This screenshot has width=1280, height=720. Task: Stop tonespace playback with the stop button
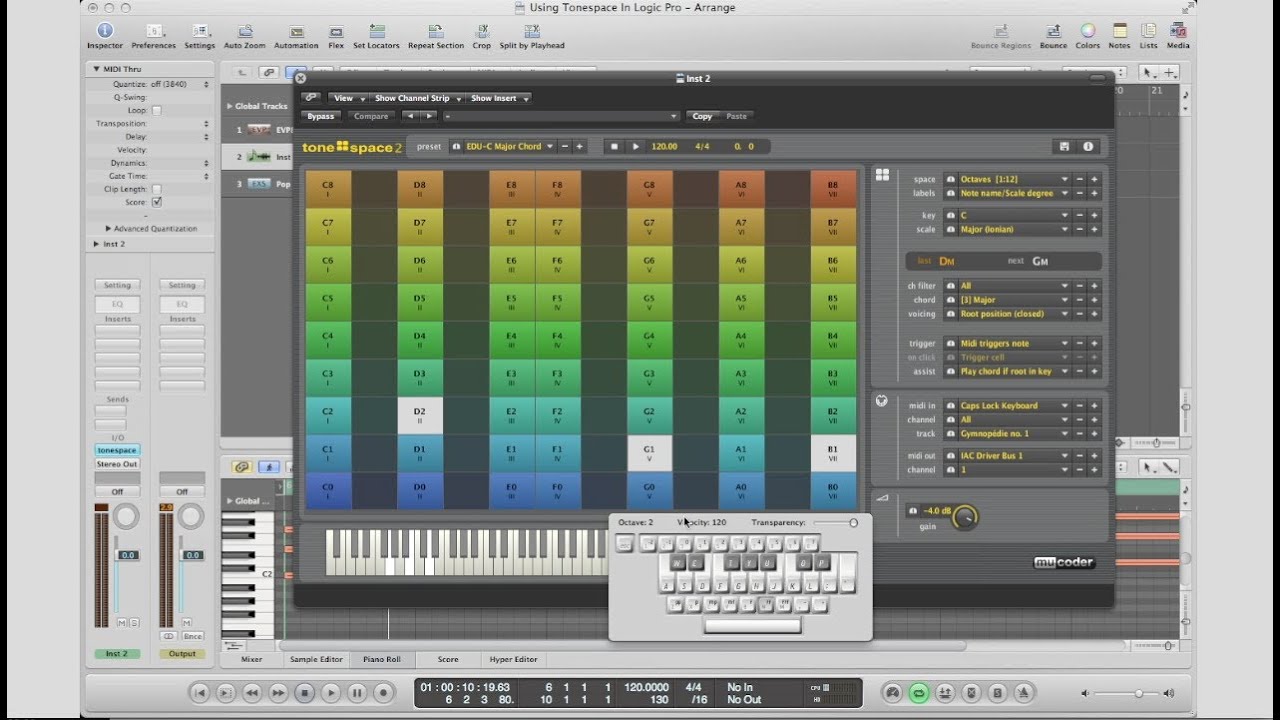coord(615,146)
